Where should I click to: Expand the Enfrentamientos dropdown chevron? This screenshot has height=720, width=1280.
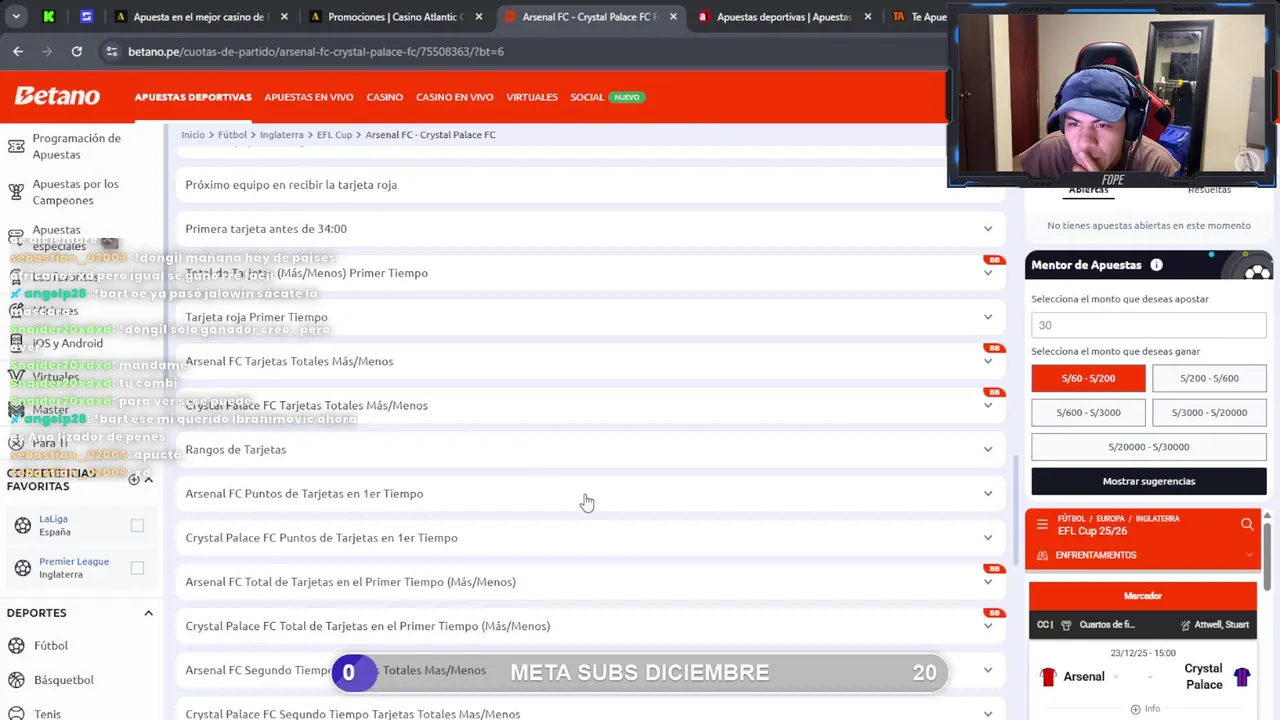pyautogui.click(x=1249, y=555)
